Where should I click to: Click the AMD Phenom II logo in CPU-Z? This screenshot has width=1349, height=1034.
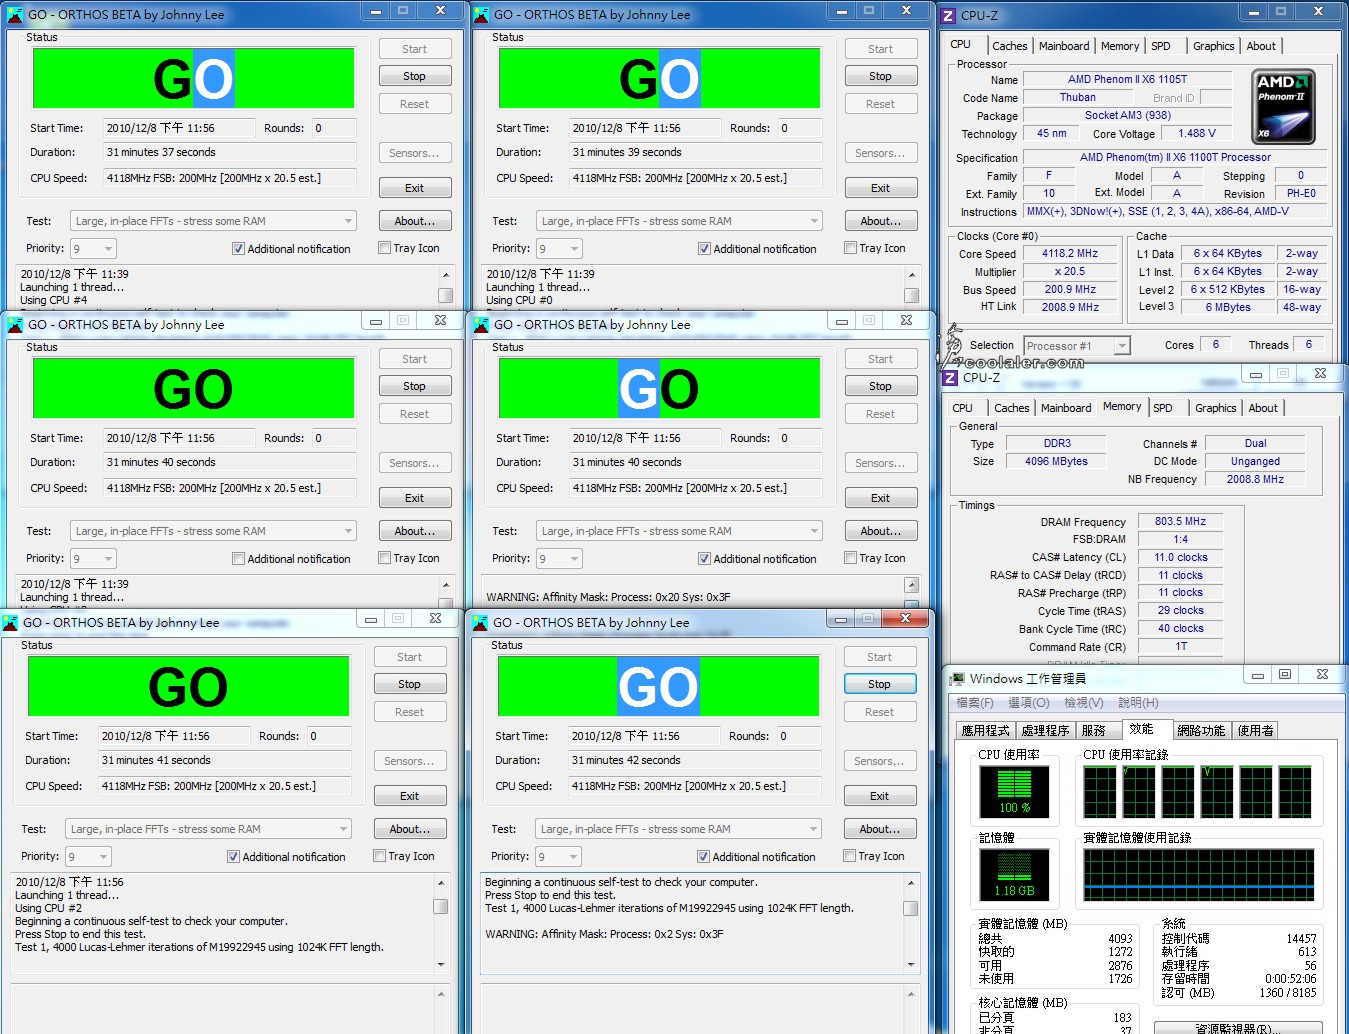tap(1284, 107)
